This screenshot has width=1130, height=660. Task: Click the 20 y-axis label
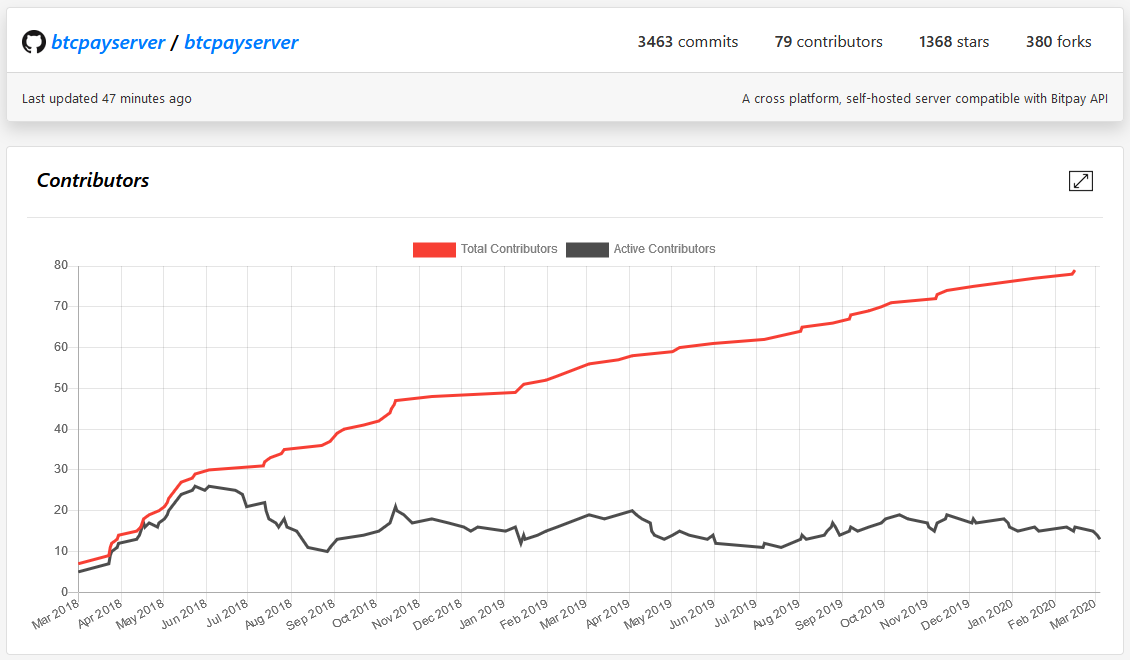(61, 510)
